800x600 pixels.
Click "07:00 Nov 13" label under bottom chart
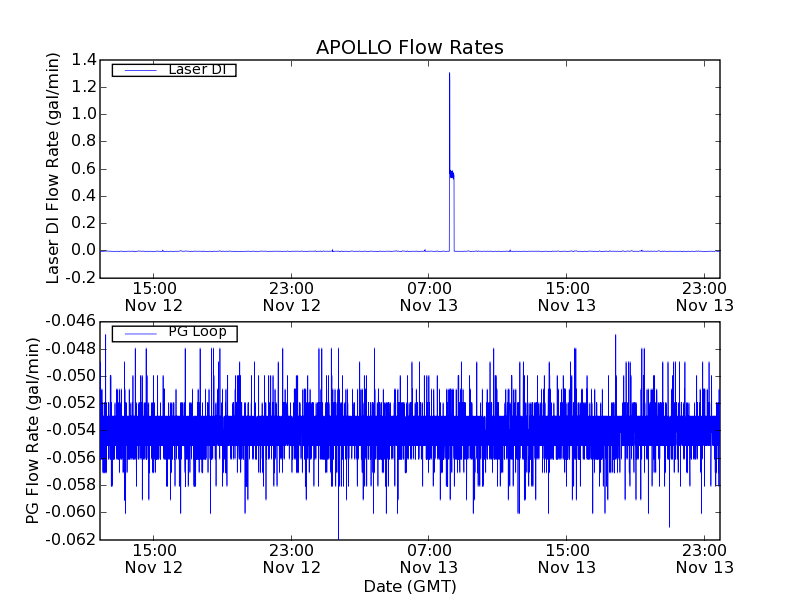(429, 558)
